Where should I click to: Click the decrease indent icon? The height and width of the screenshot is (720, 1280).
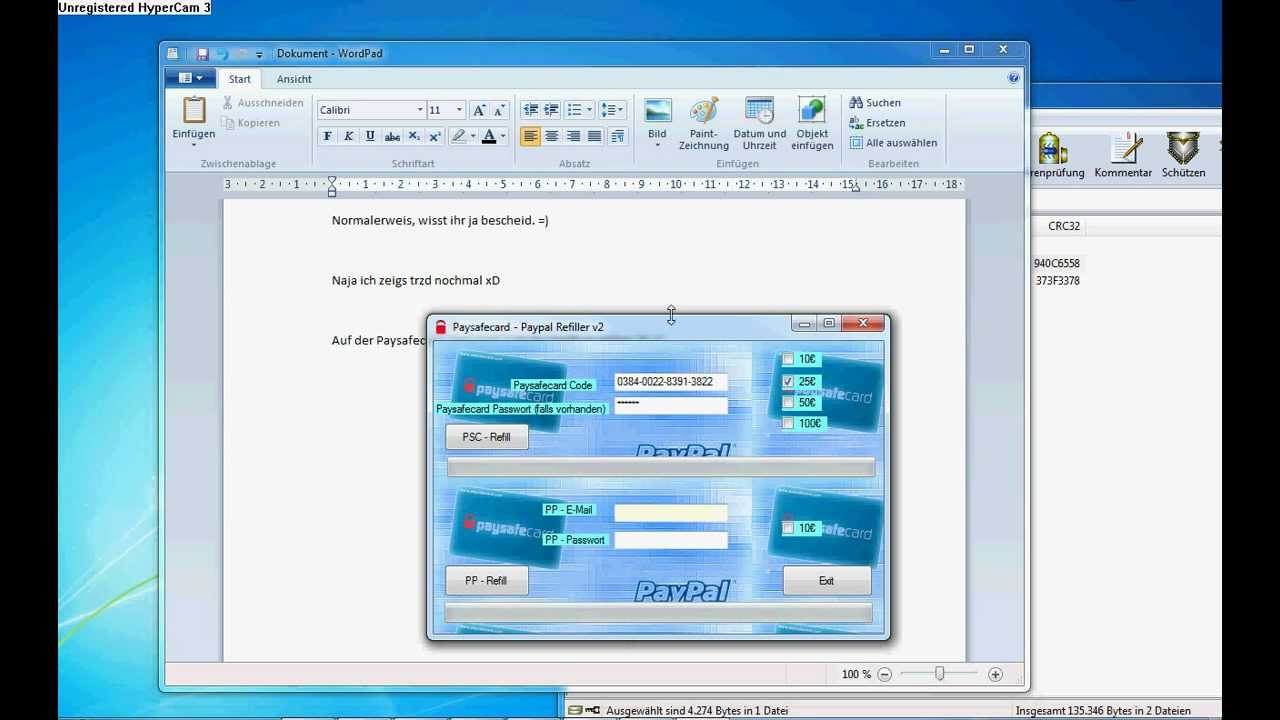(530, 110)
